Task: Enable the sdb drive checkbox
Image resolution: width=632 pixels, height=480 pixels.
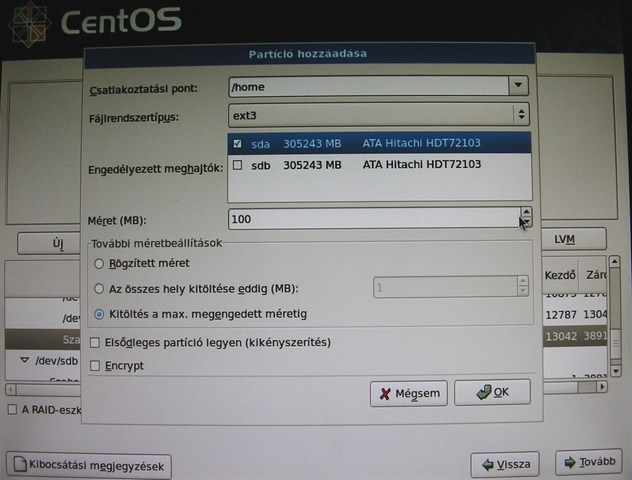Action: click(x=237, y=165)
